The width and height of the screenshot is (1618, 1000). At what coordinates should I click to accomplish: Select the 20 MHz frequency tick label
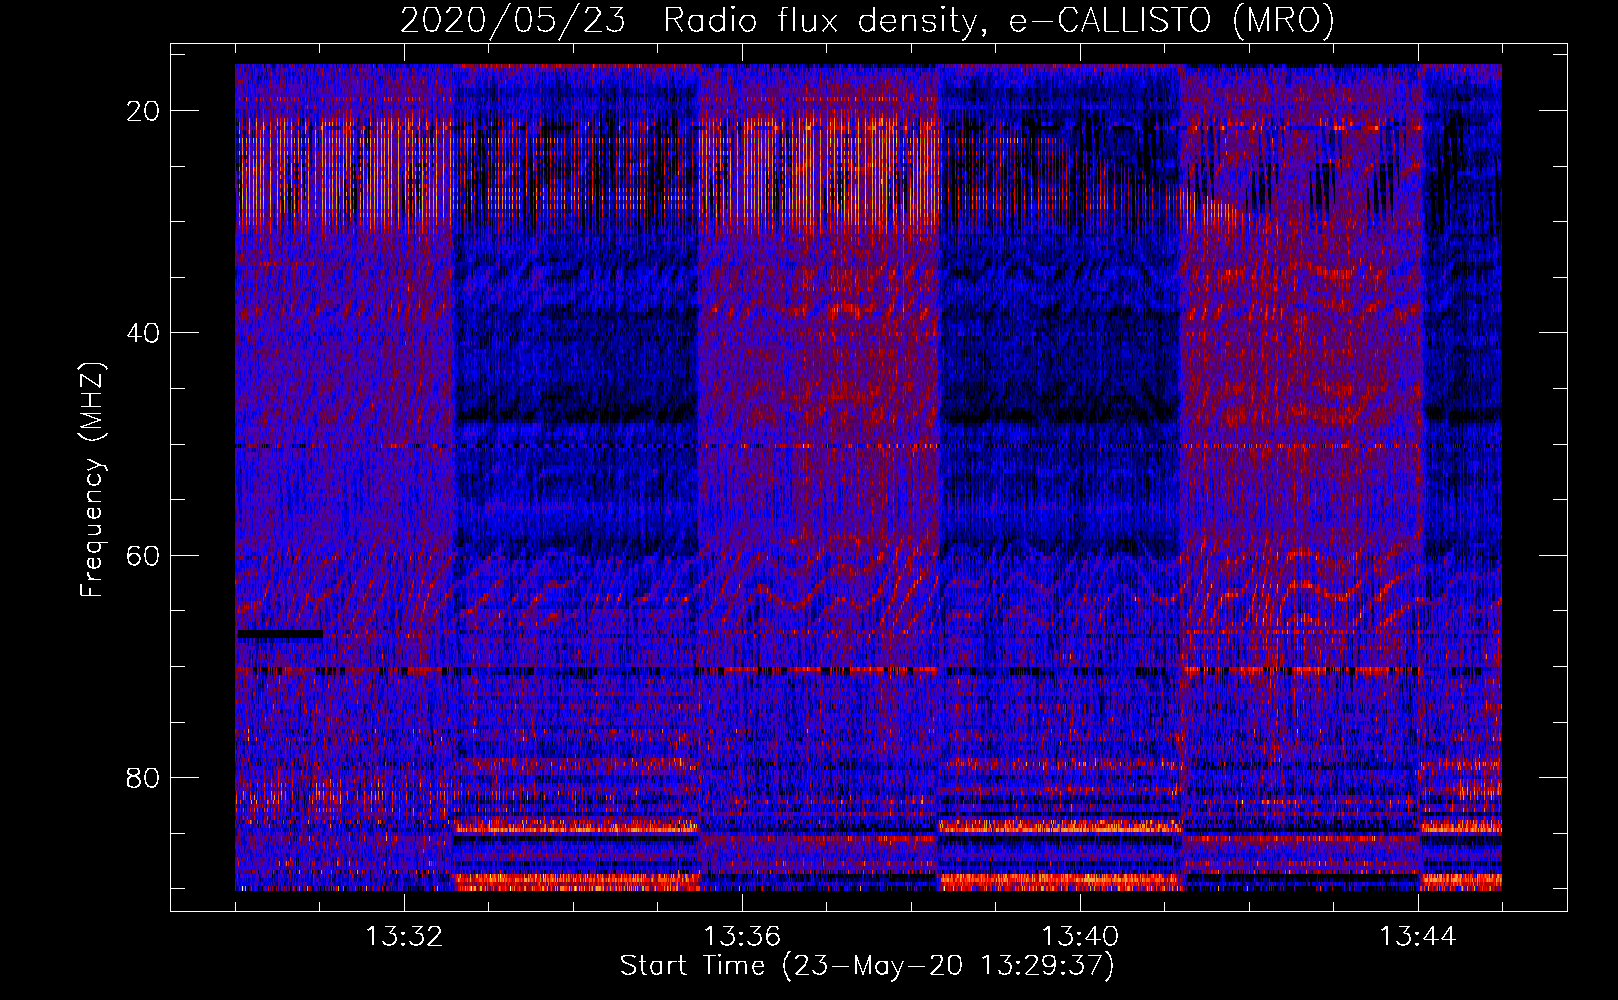coord(144,111)
